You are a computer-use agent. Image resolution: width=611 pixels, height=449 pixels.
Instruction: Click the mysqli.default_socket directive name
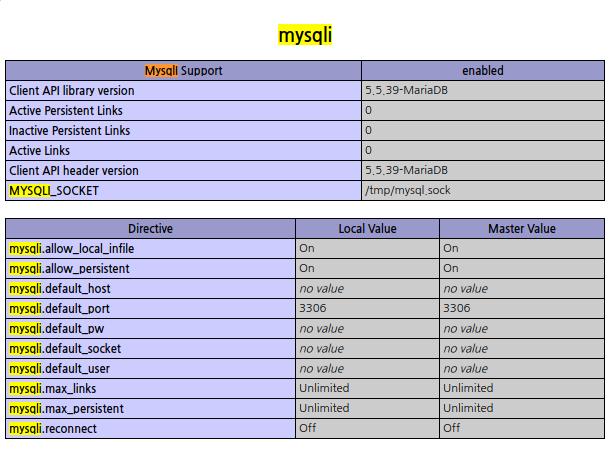(65, 348)
